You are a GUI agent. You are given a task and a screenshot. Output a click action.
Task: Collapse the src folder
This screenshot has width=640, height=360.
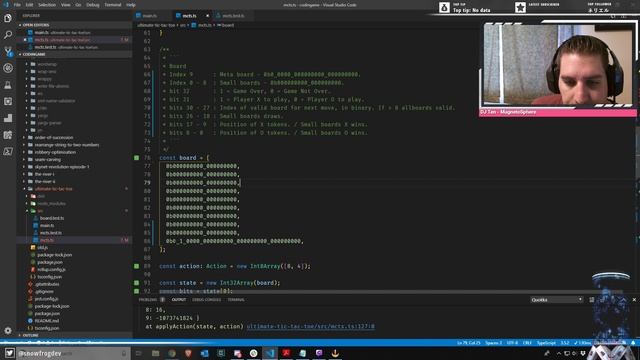(x=40, y=211)
